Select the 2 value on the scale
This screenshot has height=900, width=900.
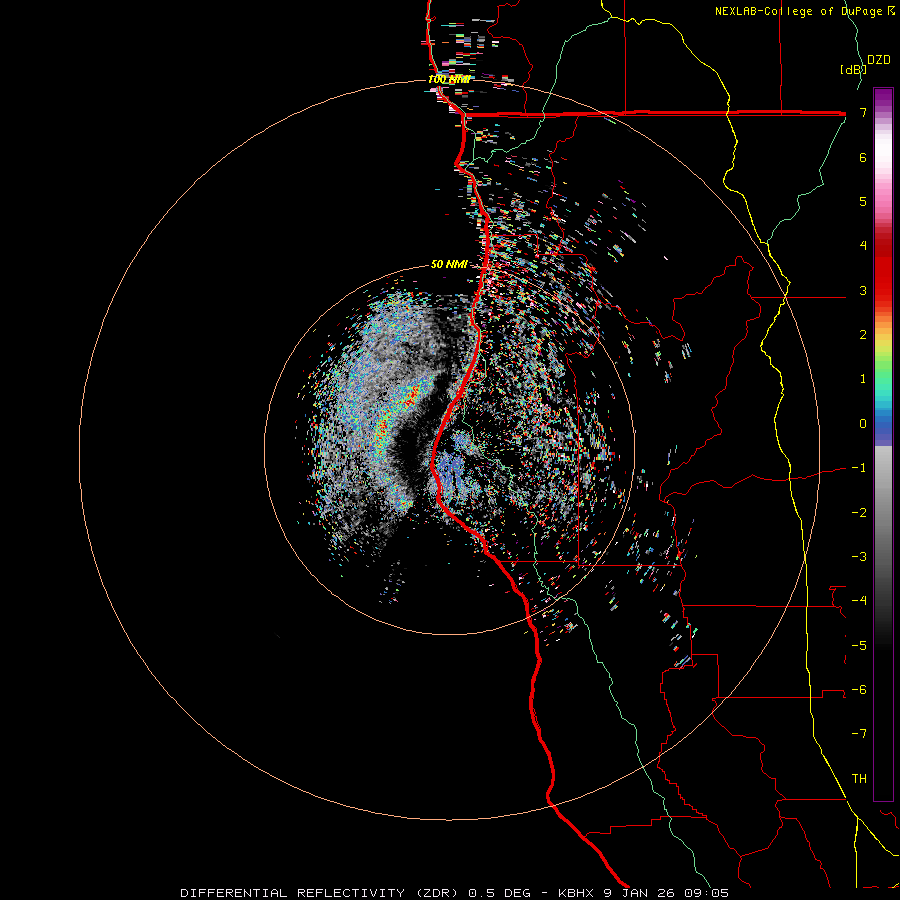click(863, 335)
